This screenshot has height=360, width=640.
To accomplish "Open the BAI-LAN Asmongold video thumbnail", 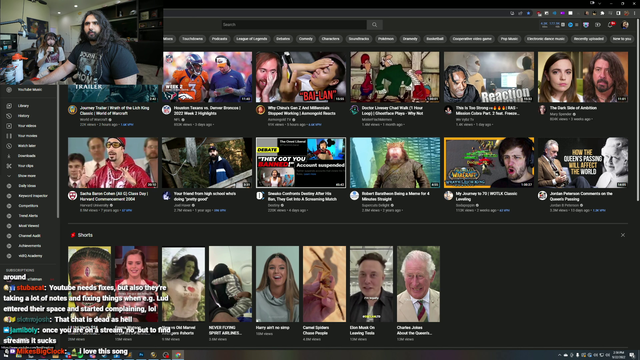I will [x=301, y=77].
